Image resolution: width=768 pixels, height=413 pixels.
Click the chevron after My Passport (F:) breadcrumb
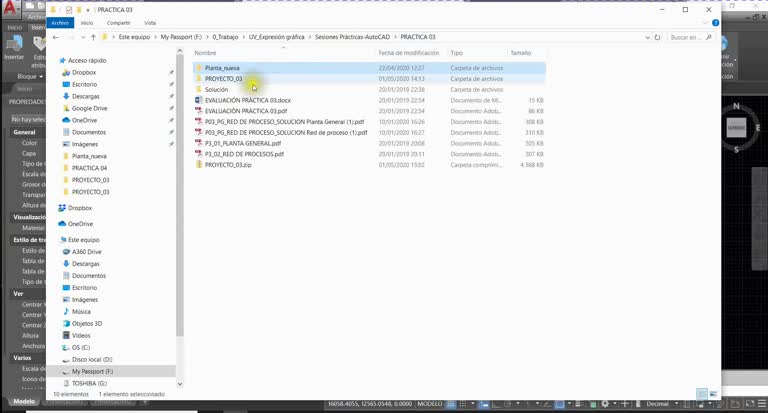[206, 37]
